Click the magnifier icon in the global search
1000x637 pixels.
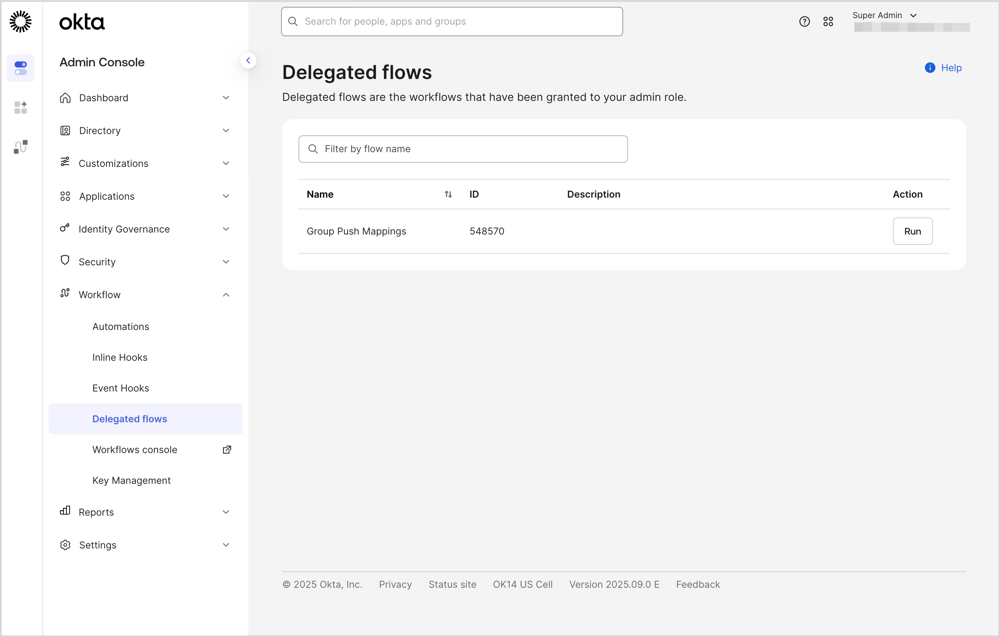pyautogui.click(x=293, y=22)
